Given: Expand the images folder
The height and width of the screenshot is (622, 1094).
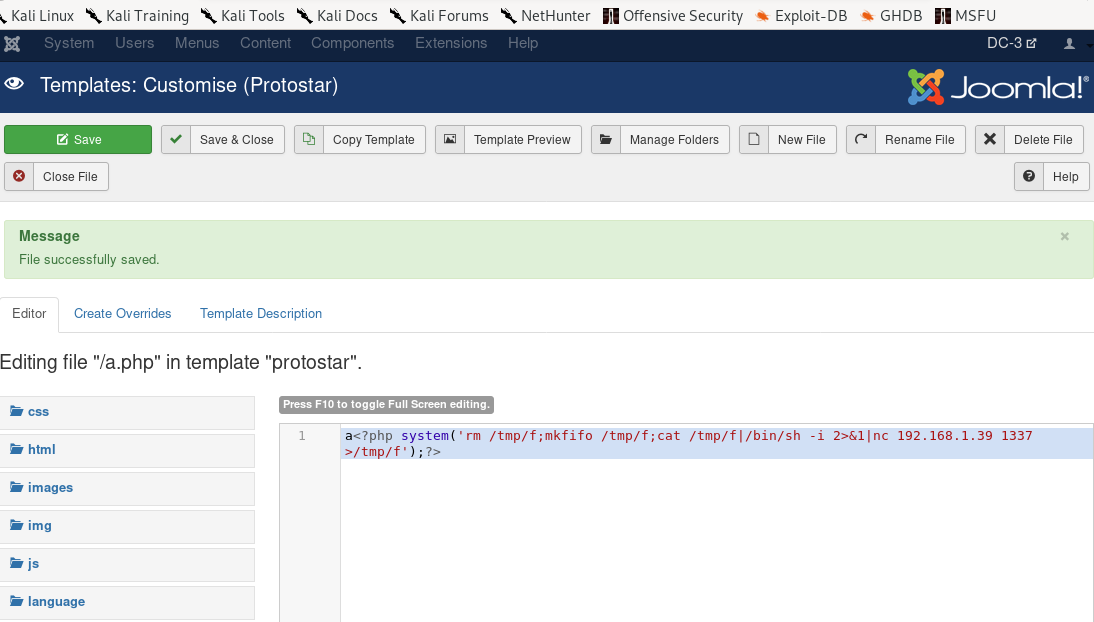Looking at the screenshot, I should click(127, 487).
